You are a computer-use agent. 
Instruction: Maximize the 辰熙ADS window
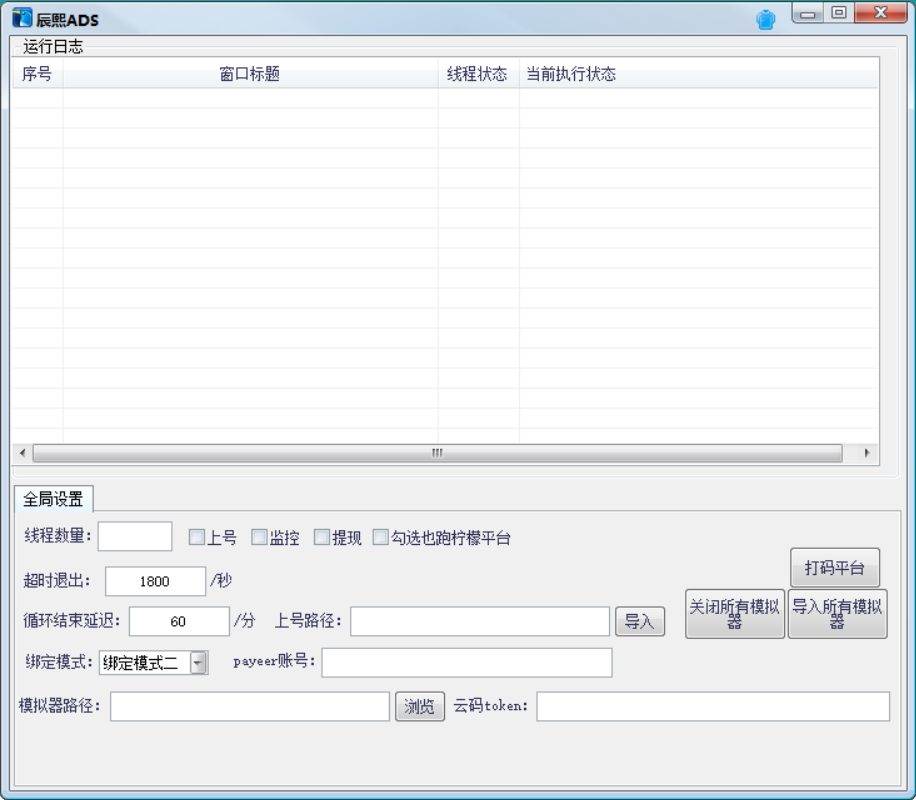click(x=838, y=14)
